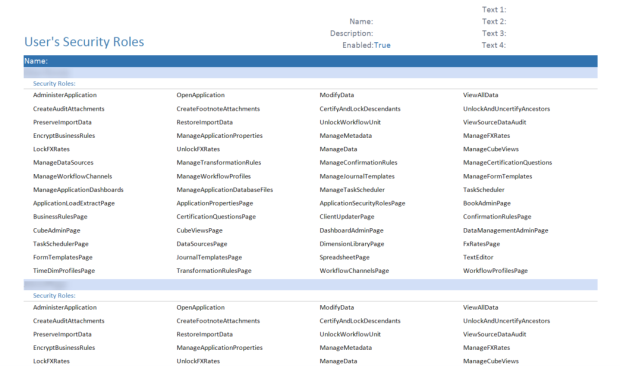Click ManageWorkflowProfiles
The width and height of the screenshot is (620, 366).
(x=214, y=176)
